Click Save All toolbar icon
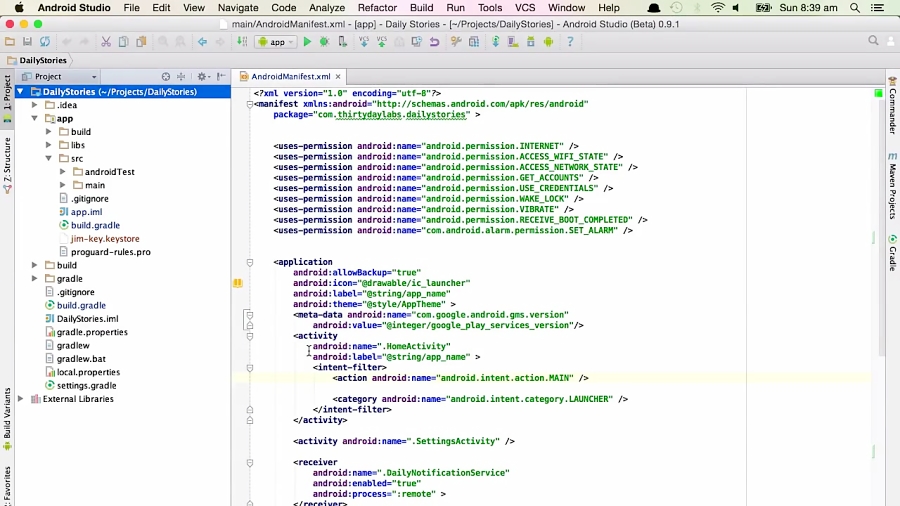 pos(27,42)
